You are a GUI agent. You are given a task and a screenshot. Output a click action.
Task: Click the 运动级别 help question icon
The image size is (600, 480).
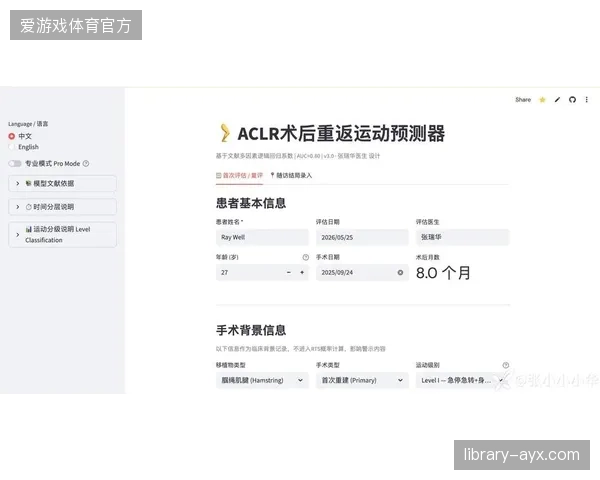point(505,365)
